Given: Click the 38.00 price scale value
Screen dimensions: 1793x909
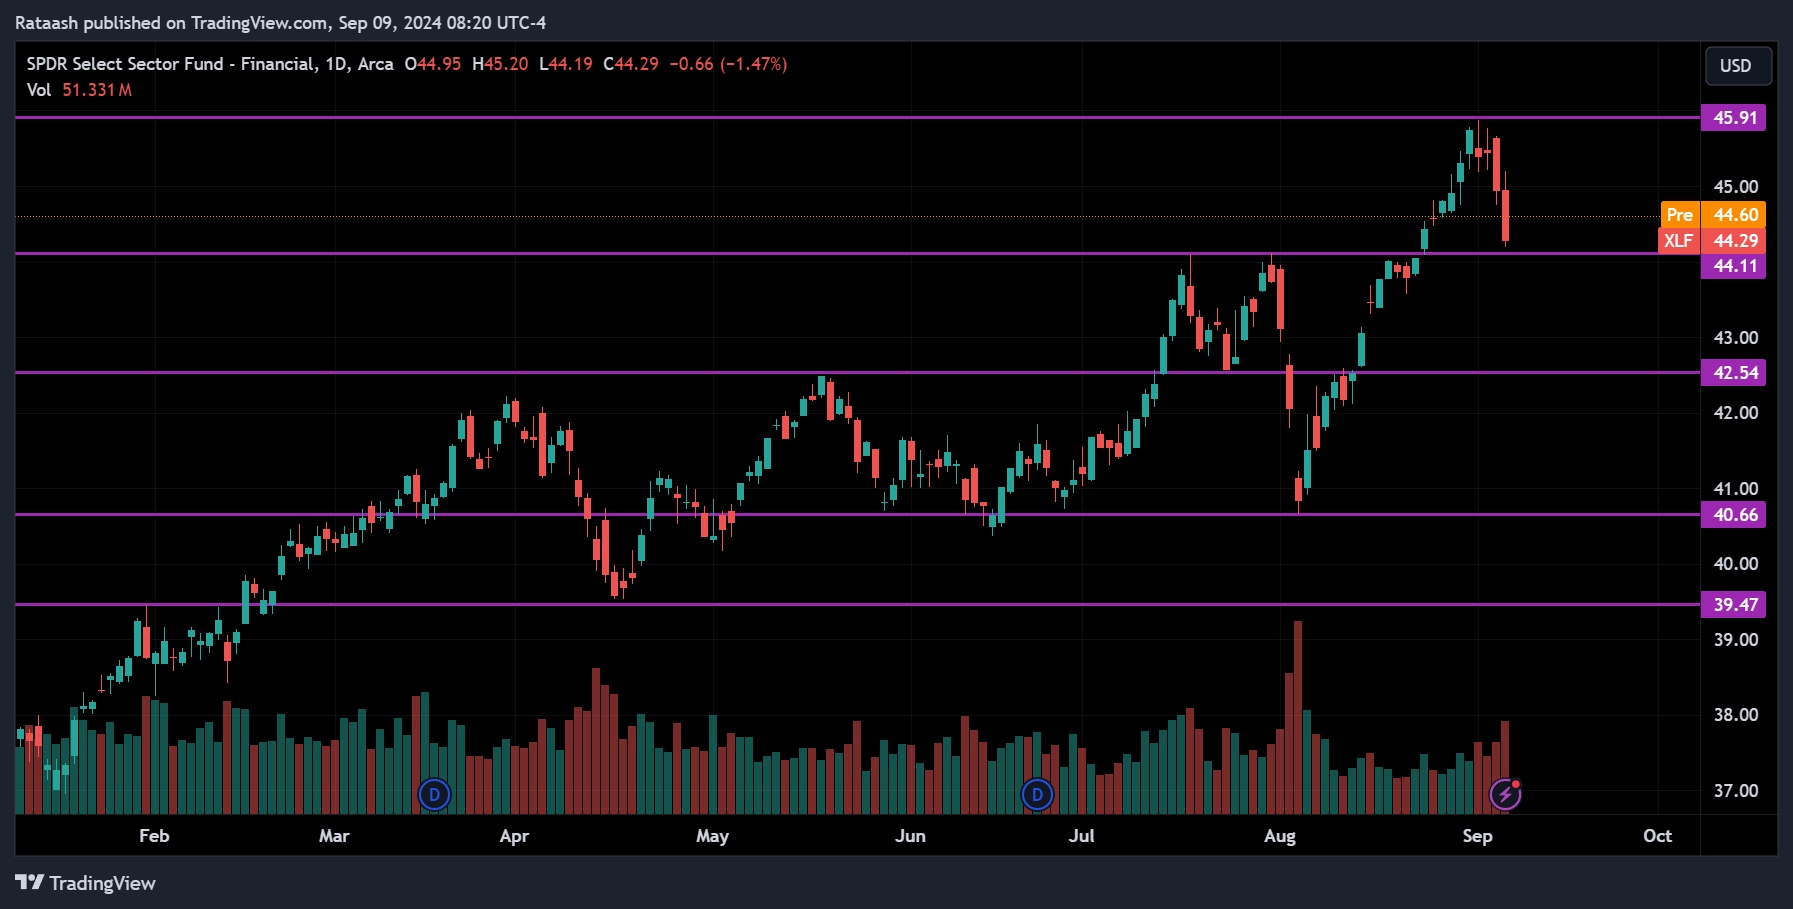Looking at the screenshot, I should (1736, 715).
